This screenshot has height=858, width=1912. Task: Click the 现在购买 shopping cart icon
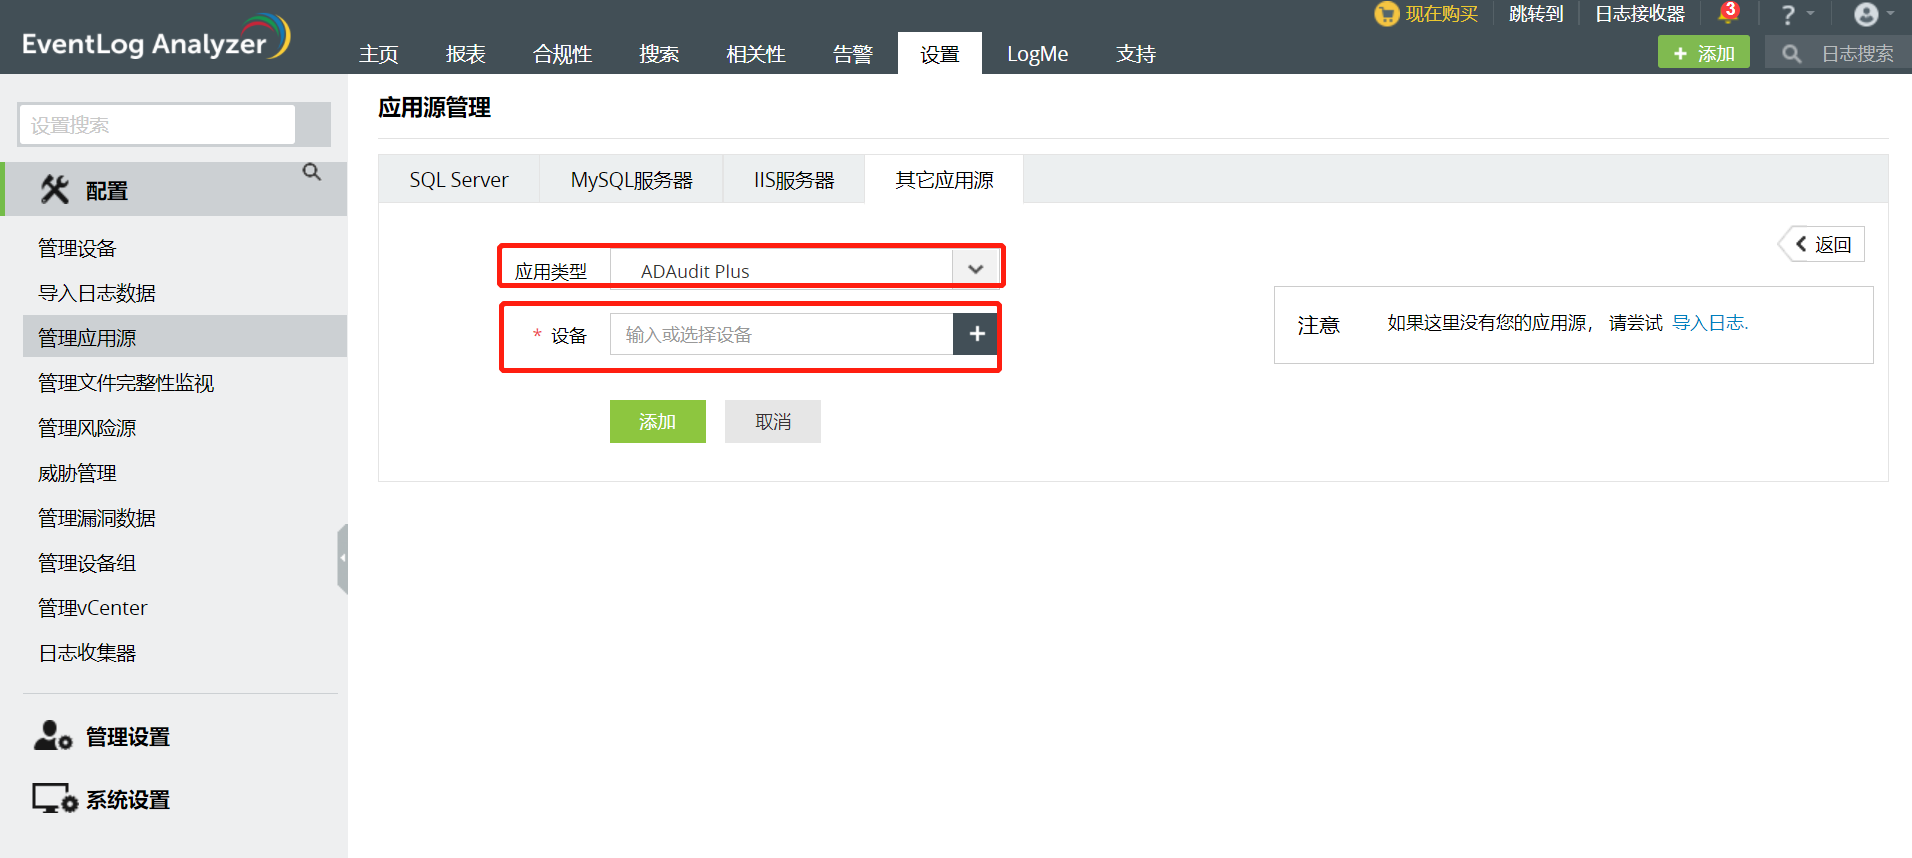[x=1386, y=14]
